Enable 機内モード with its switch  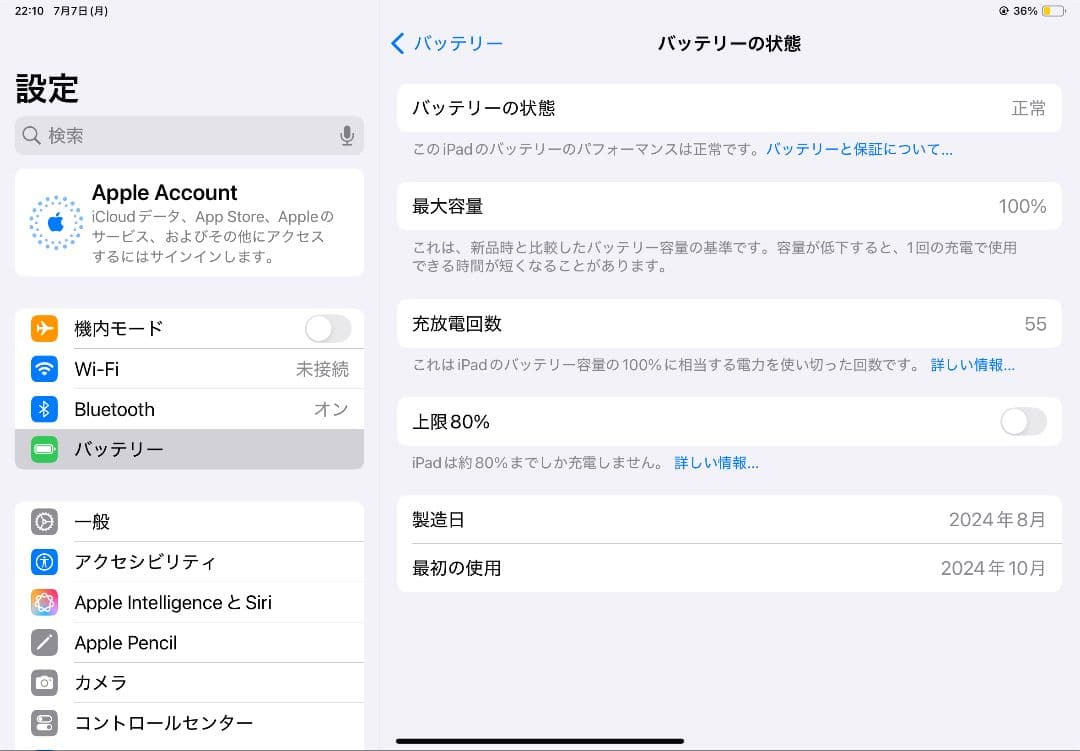327,328
